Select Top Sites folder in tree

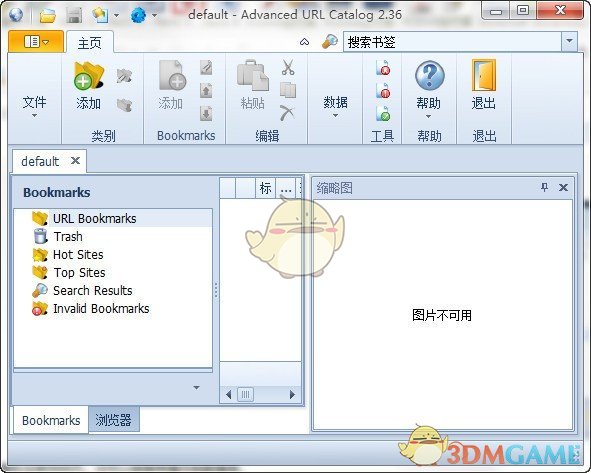[x=80, y=273]
